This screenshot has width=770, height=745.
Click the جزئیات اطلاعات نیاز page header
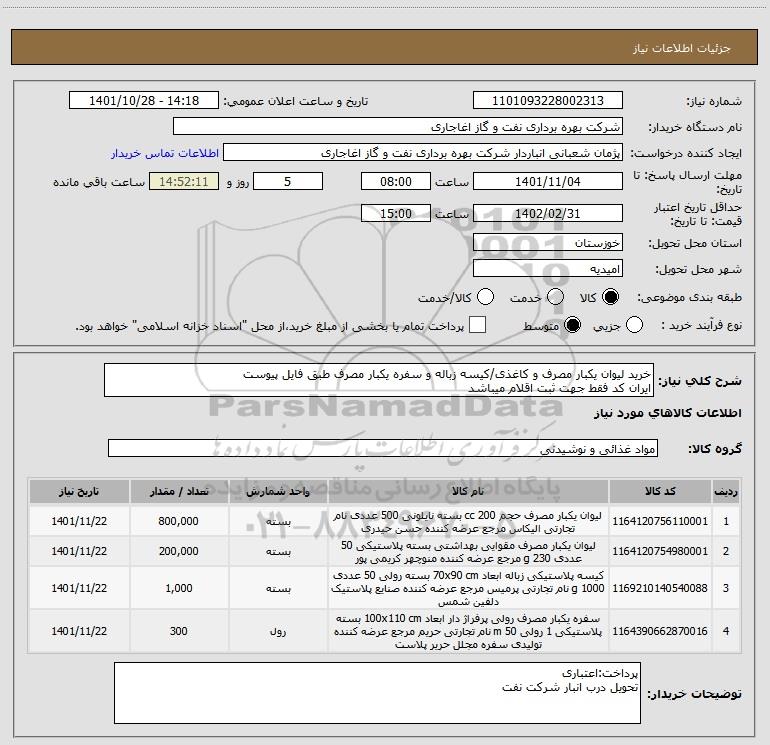pos(682,48)
